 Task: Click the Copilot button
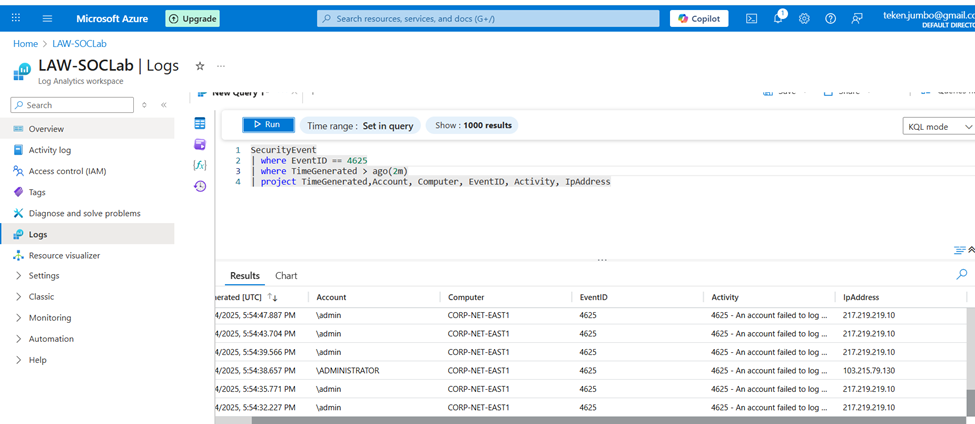coord(699,19)
